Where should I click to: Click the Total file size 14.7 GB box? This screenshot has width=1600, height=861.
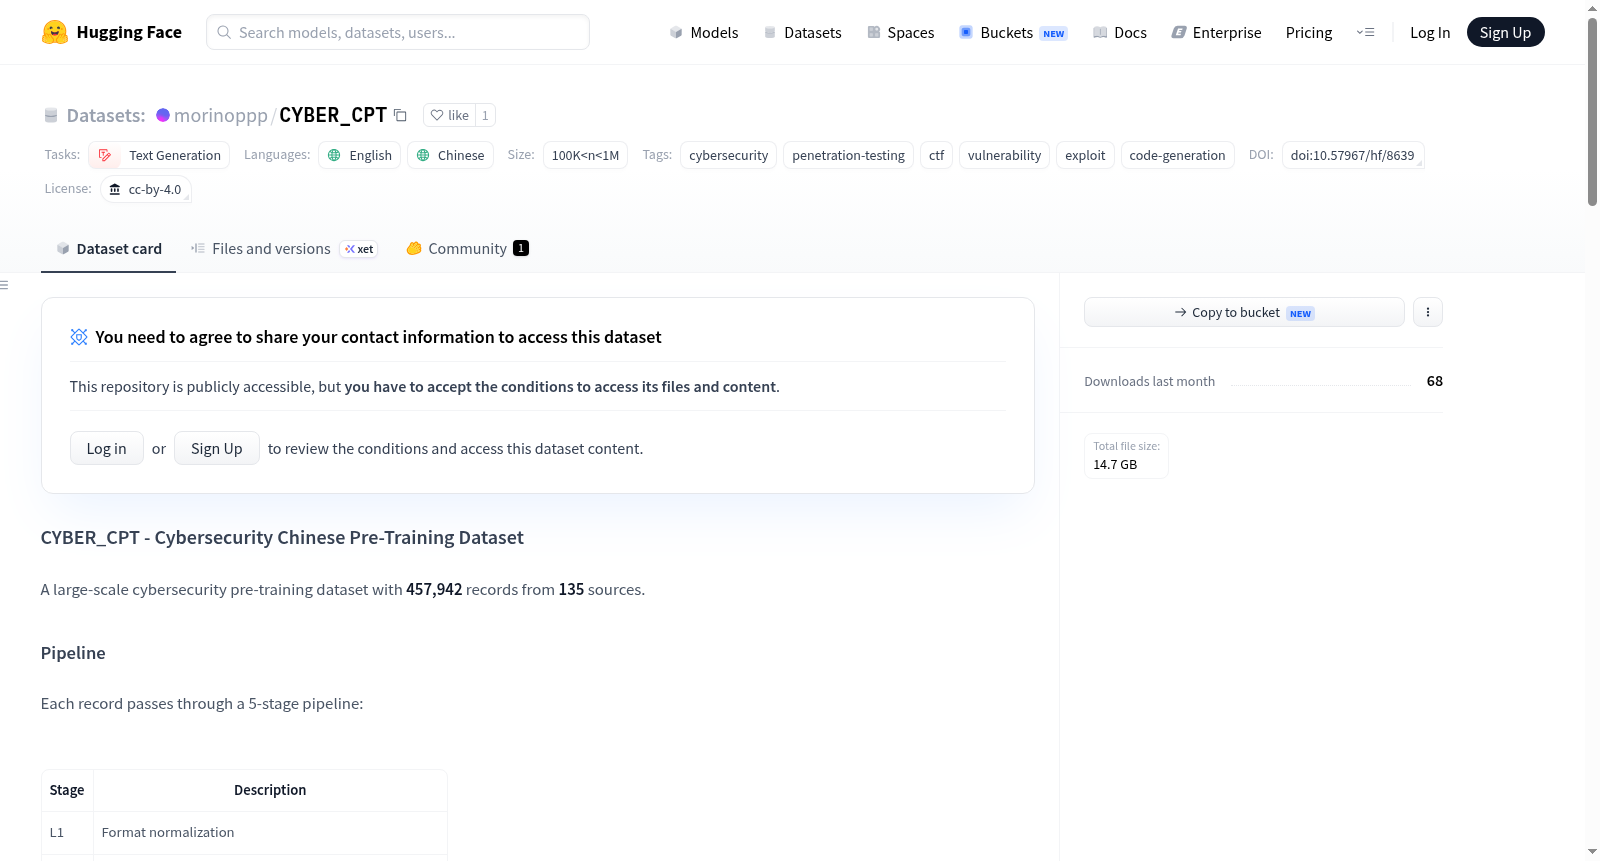(x=1126, y=456)
